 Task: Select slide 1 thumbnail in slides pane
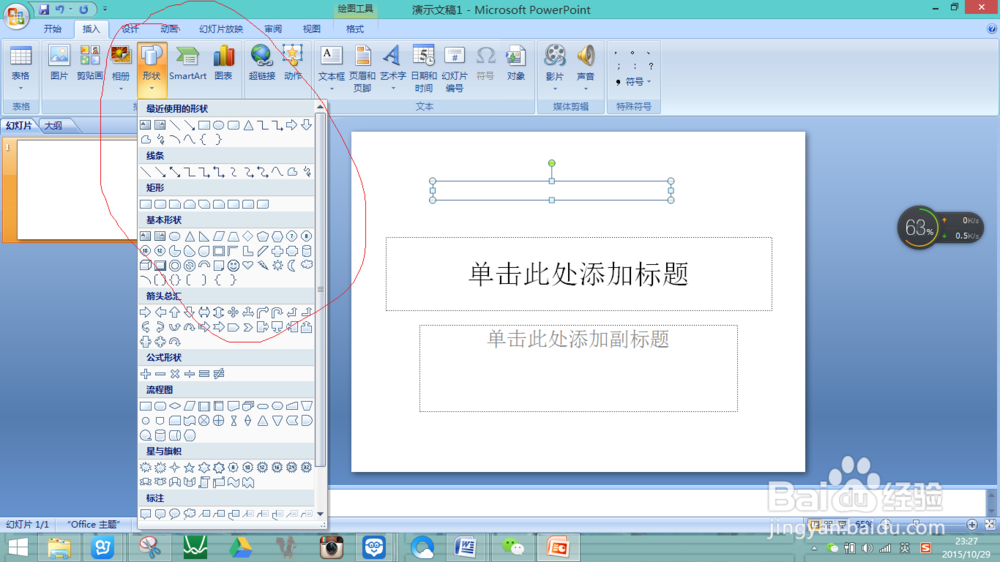coord(77,189)
